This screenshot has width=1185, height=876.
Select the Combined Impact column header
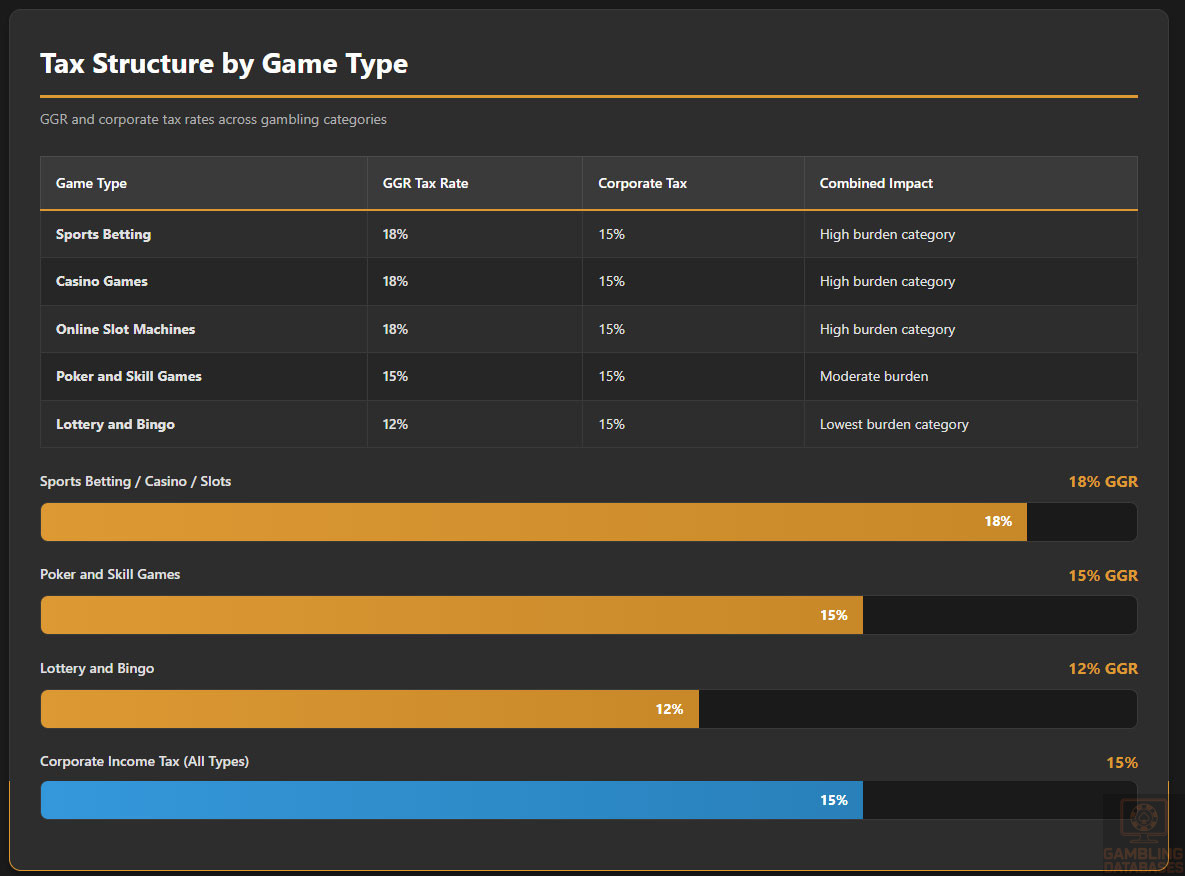pos(876,183)
